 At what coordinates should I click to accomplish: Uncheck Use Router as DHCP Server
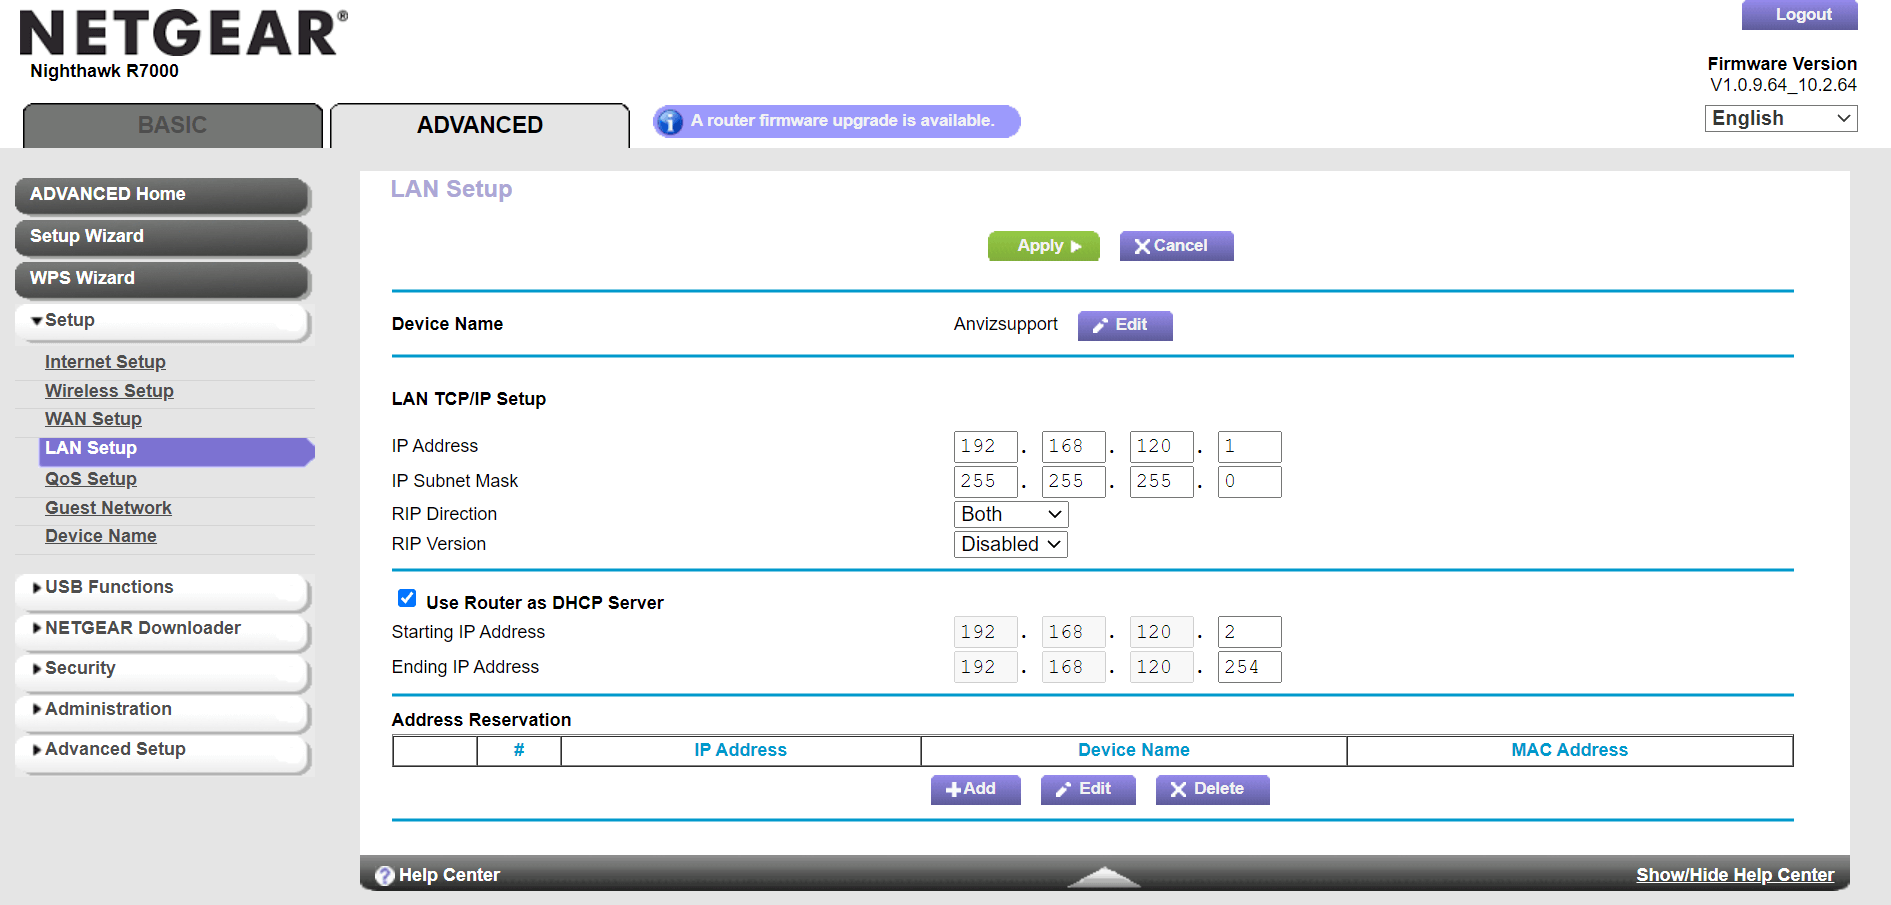[x=407, y=598]
